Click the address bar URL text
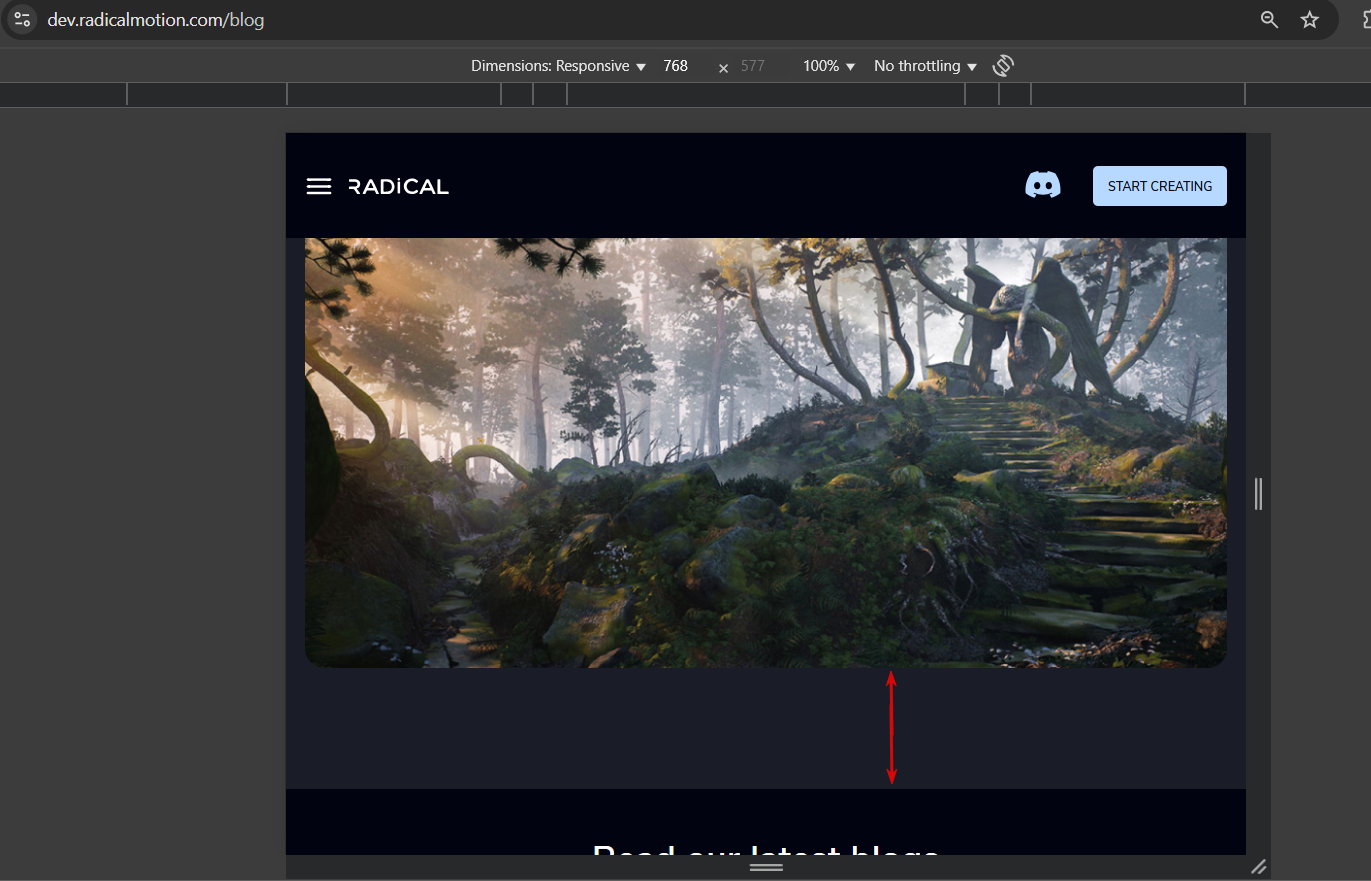This screenshot has height=881, width=1371. (x=156, y=20)
